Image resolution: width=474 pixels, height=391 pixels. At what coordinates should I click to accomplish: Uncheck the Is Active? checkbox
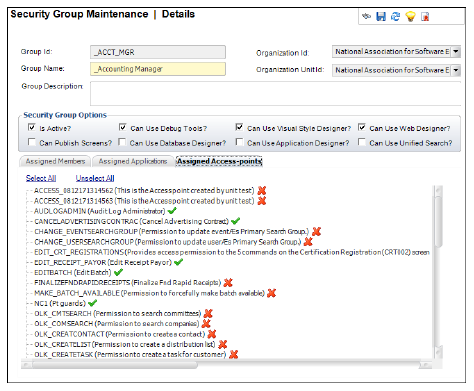[32, 127]
